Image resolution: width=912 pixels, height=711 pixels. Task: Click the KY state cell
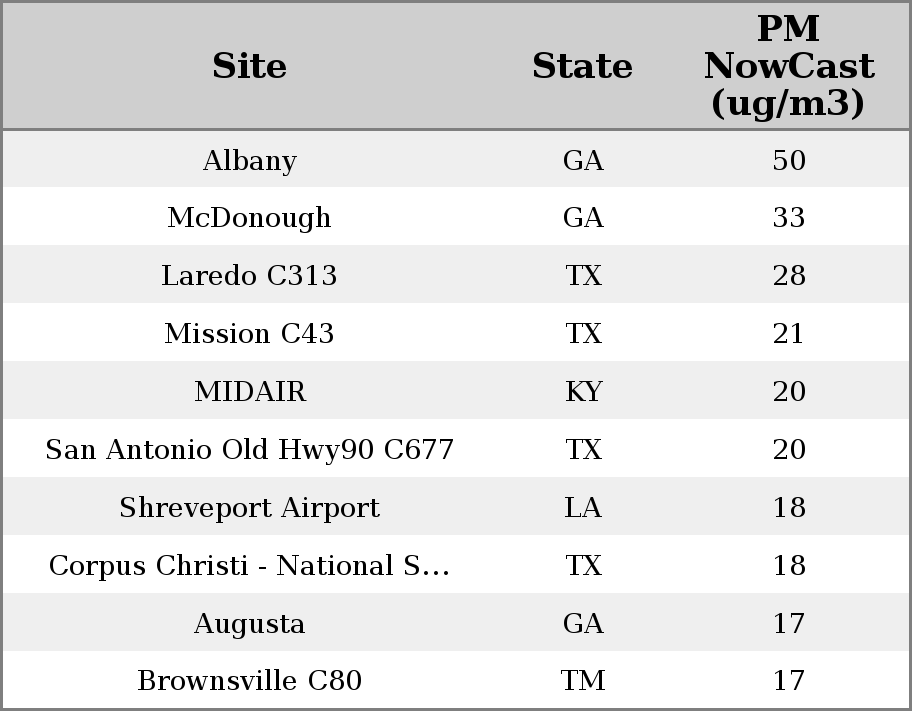click(x=583, y=392)
